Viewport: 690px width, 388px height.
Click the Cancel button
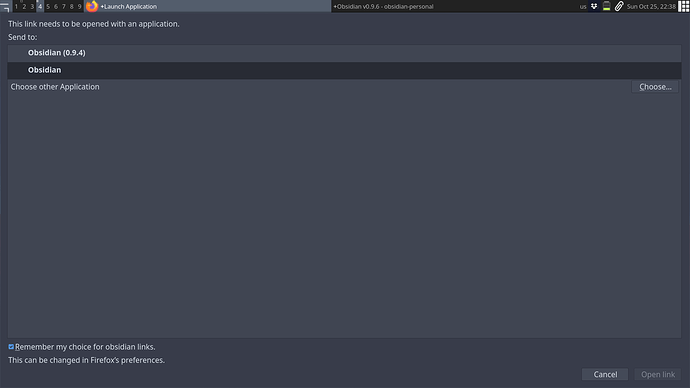pos(605,374)
